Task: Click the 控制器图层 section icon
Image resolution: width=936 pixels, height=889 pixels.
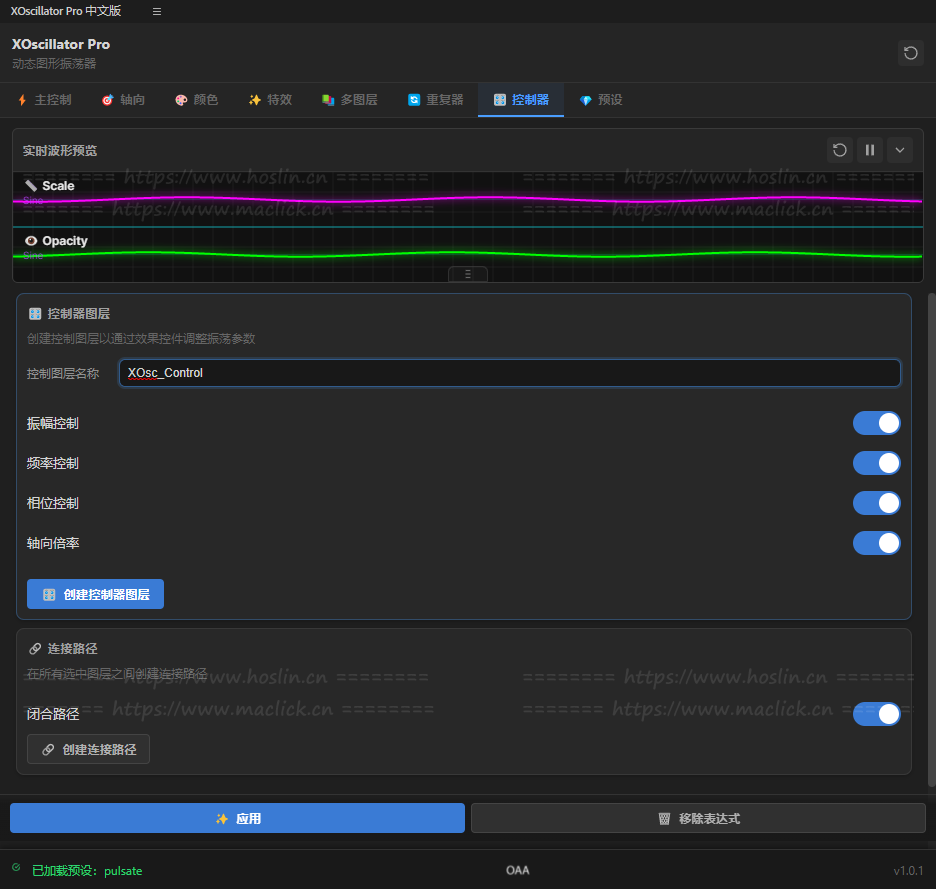Action: pyautogui.click(x=35, y=313)
